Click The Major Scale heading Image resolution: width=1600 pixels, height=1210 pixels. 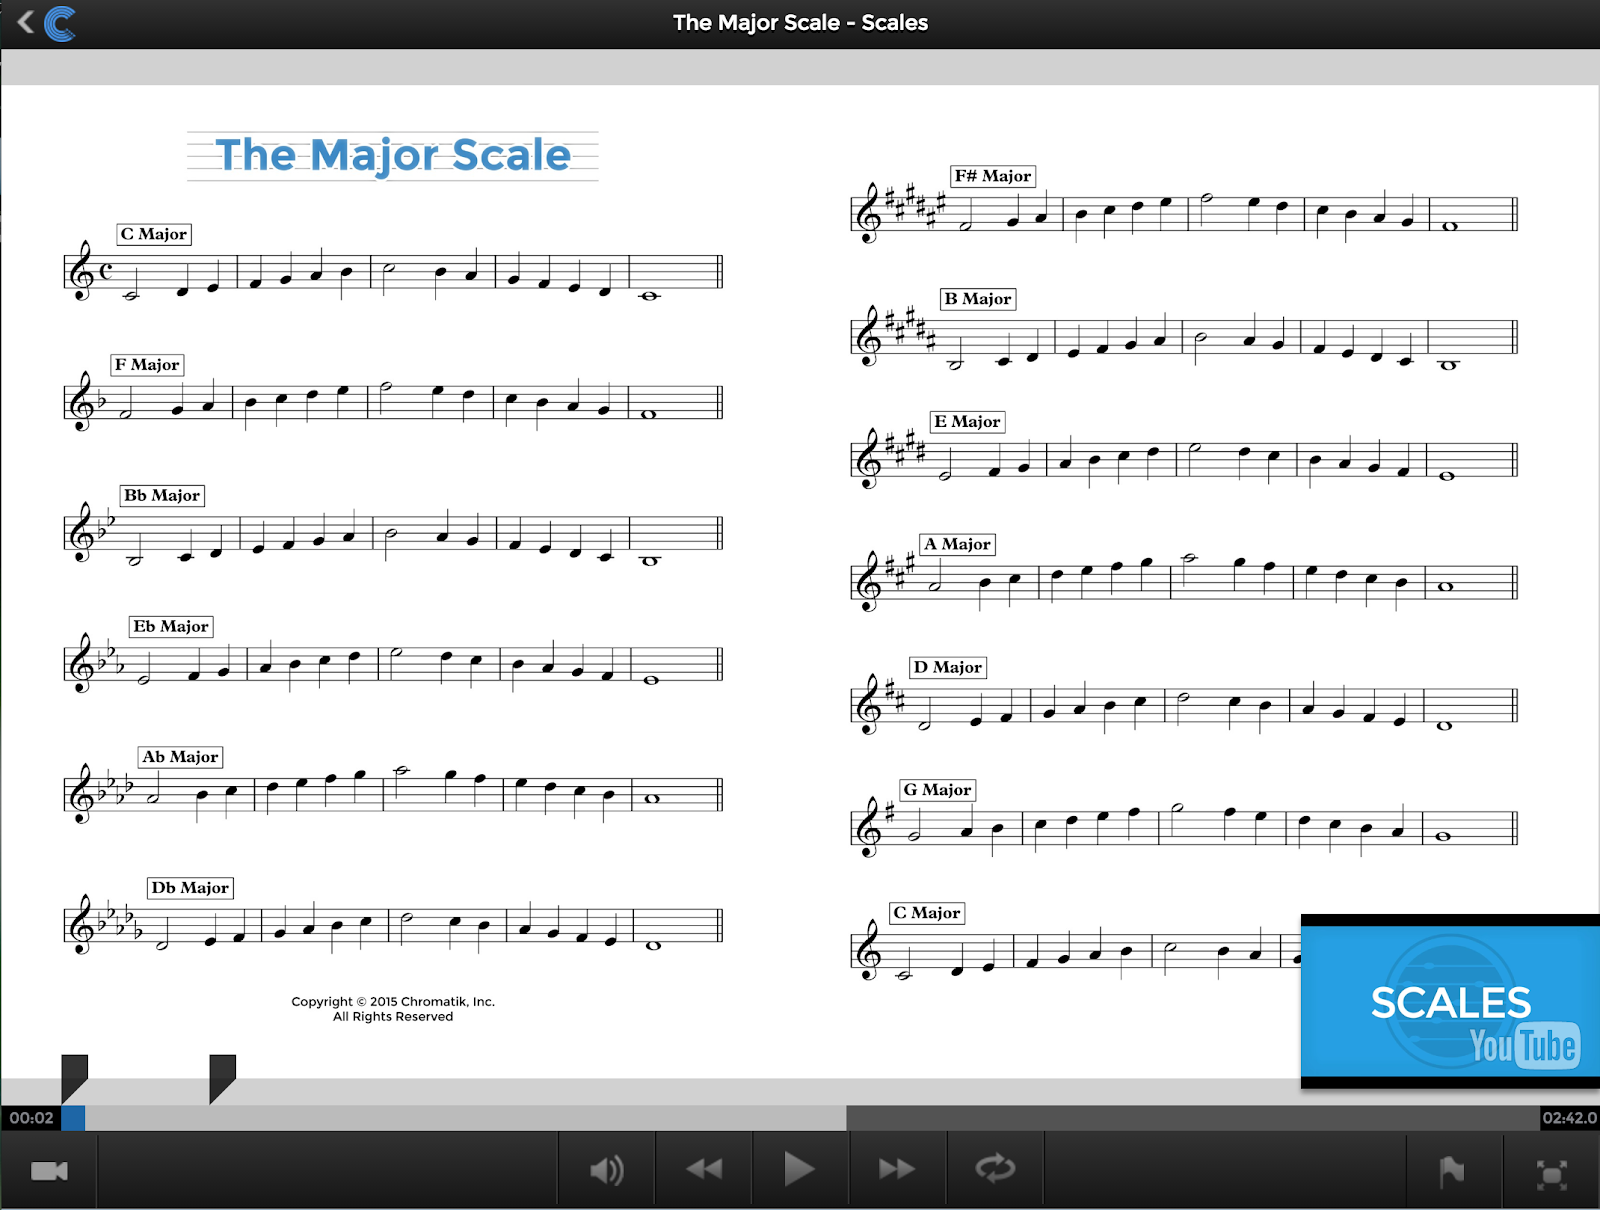coord(393,155)
